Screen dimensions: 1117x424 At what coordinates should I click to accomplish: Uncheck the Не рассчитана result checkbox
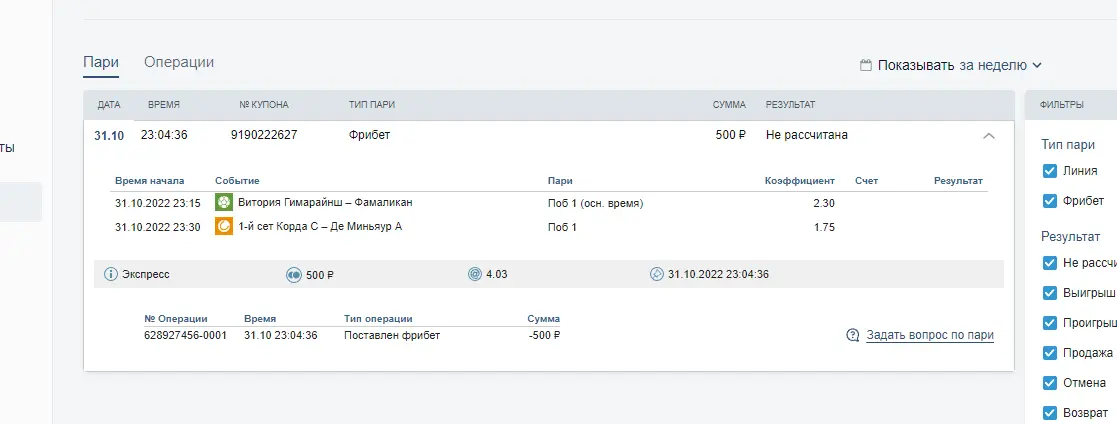pyautogui.click(x=1049, y=263)
